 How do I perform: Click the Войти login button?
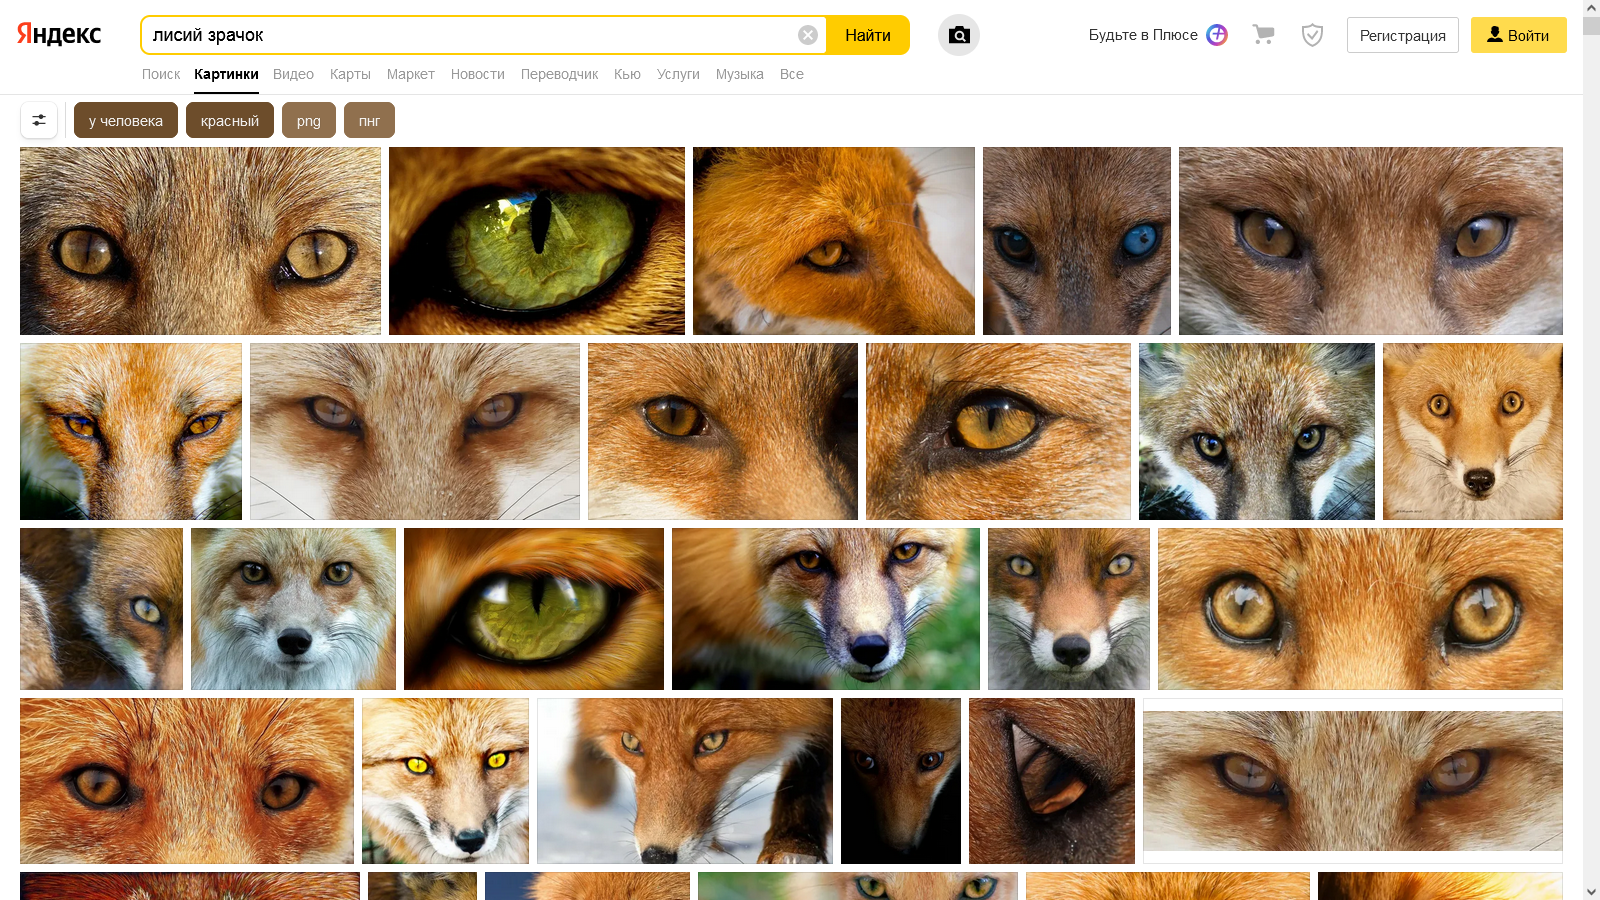[1518, 35]
